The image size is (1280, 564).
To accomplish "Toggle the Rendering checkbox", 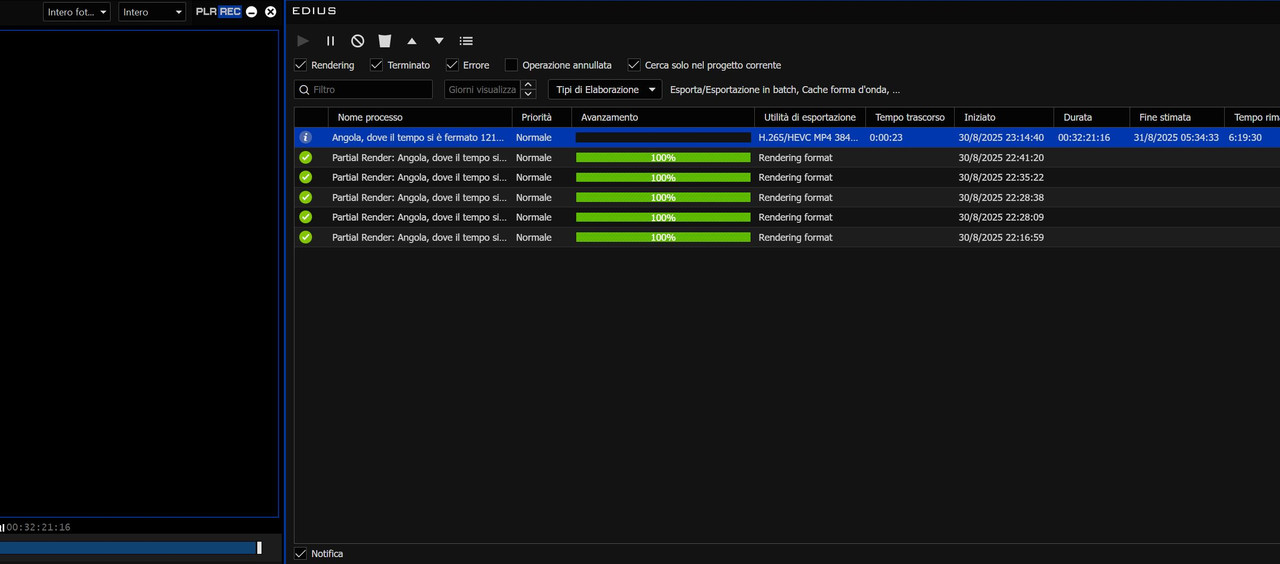I will 300,65.
